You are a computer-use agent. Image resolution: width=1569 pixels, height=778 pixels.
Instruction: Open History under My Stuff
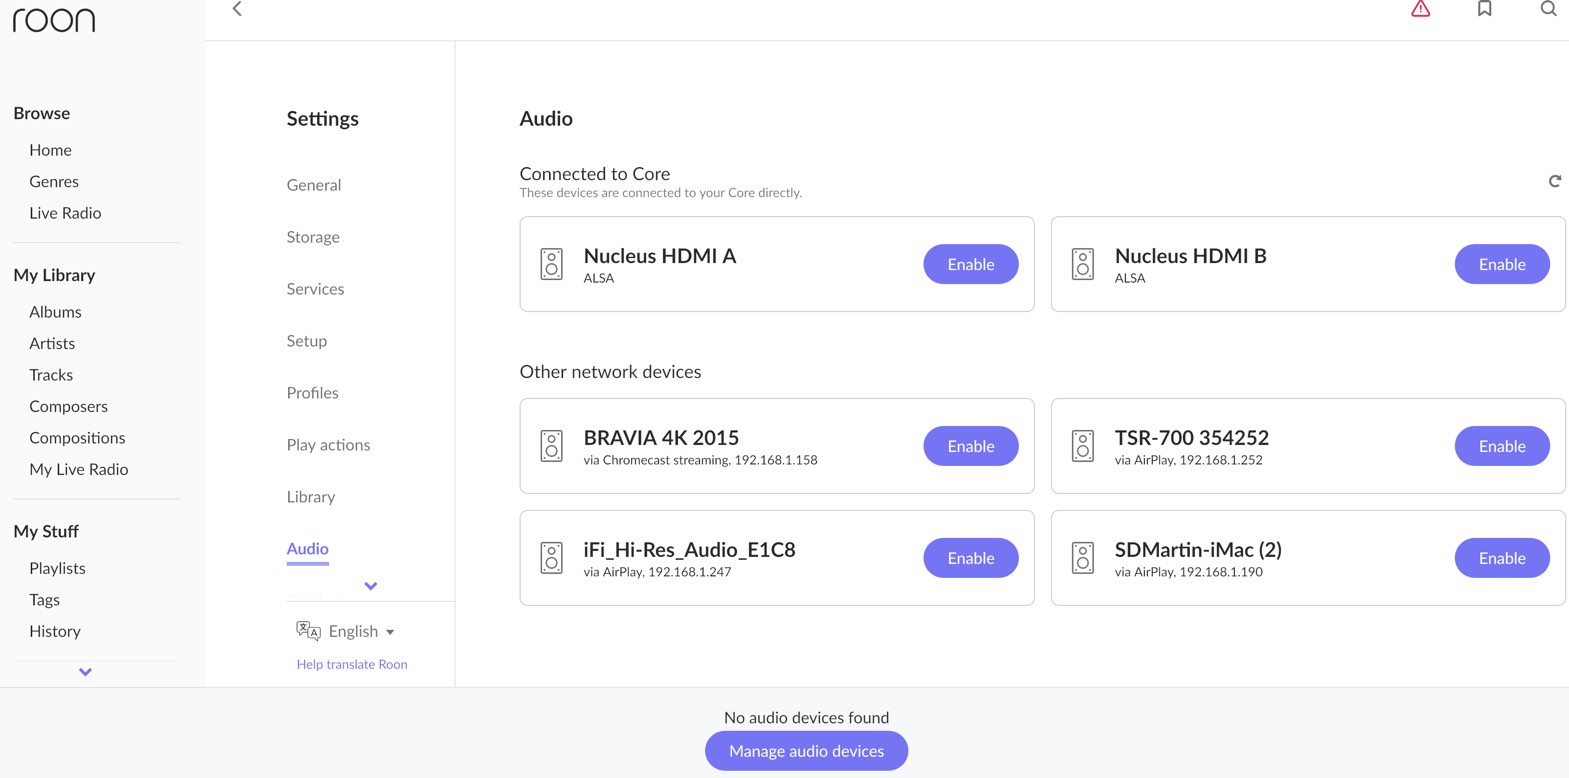[x=55, y=631]
